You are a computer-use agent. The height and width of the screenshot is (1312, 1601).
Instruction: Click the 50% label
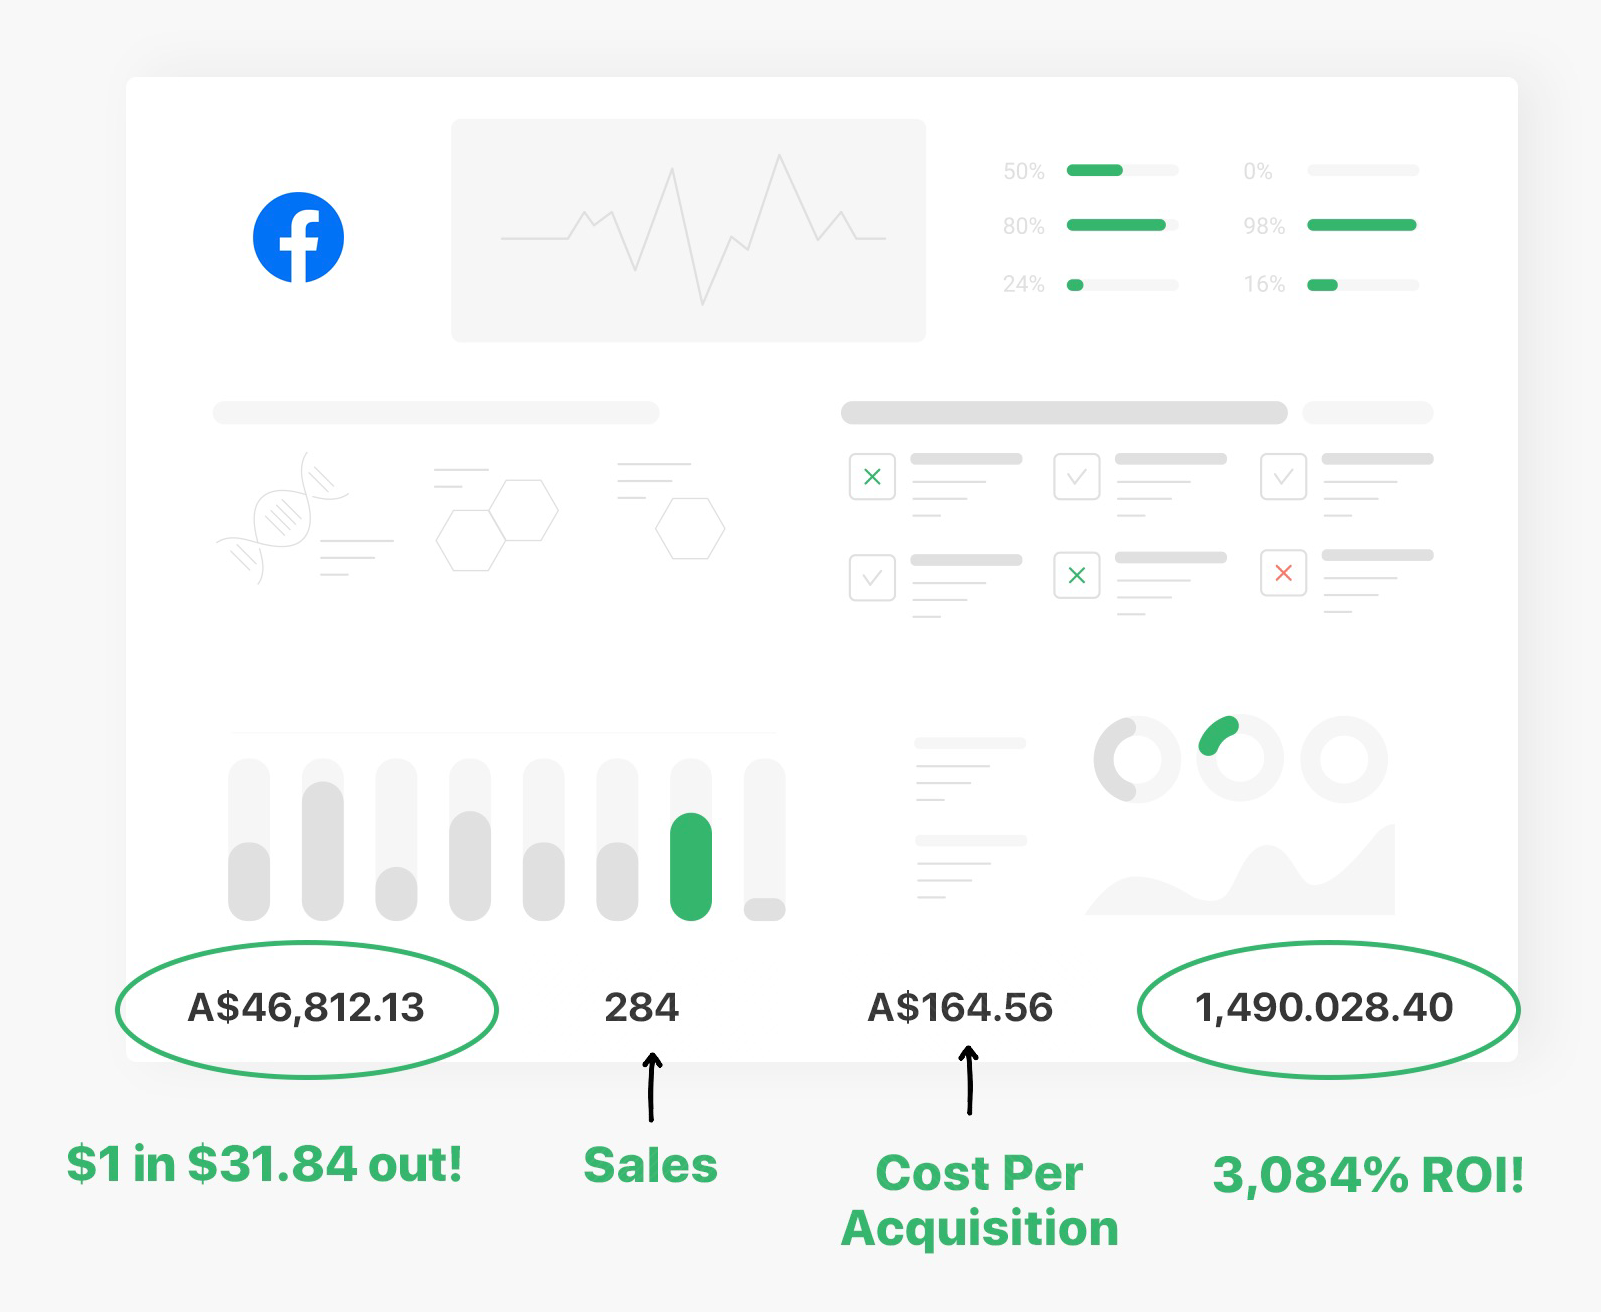[1024, 171]
